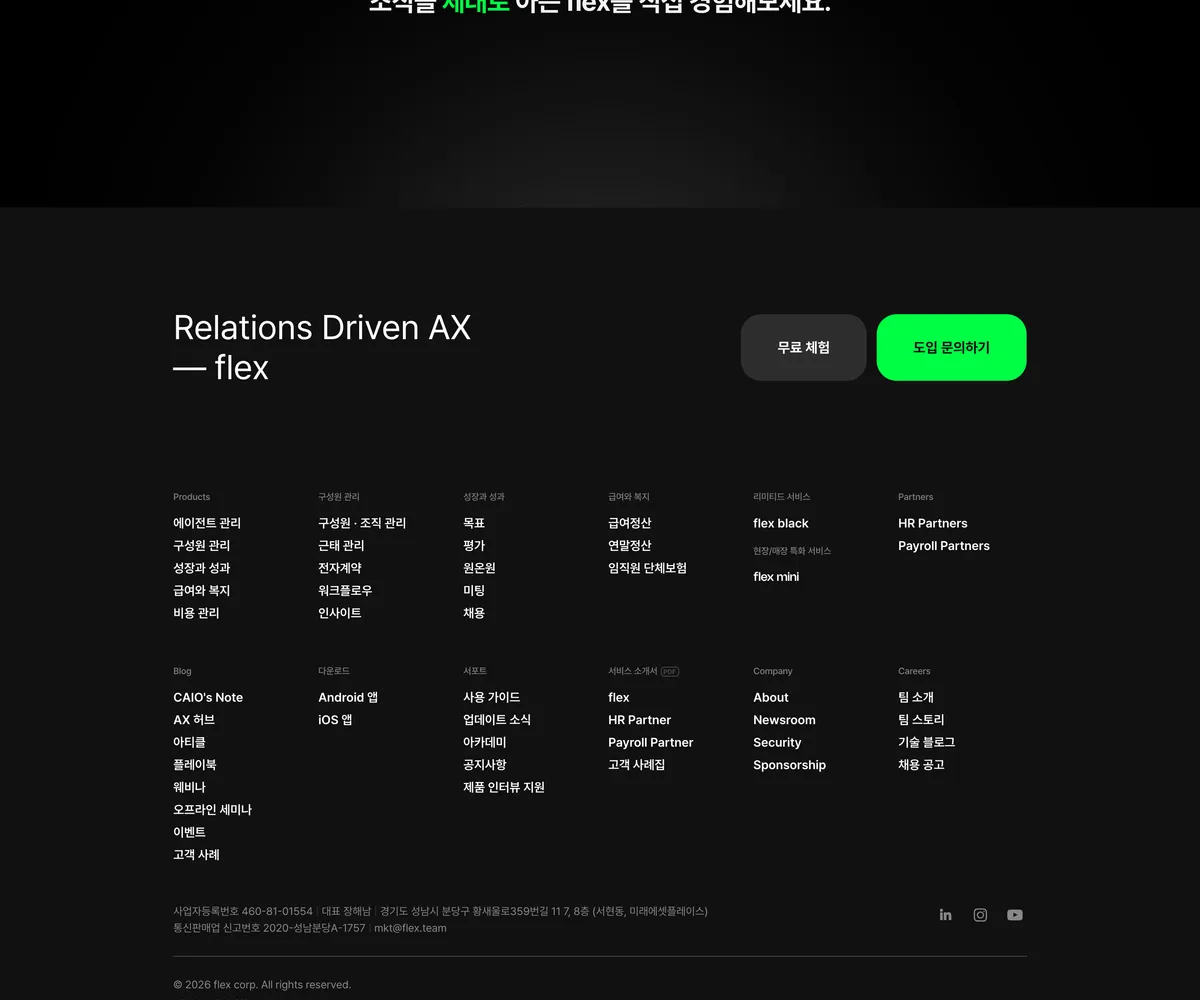Viewport: 1200px width, 1000px height.
Task: Open 전자계약 link
Action: [340, 568]
